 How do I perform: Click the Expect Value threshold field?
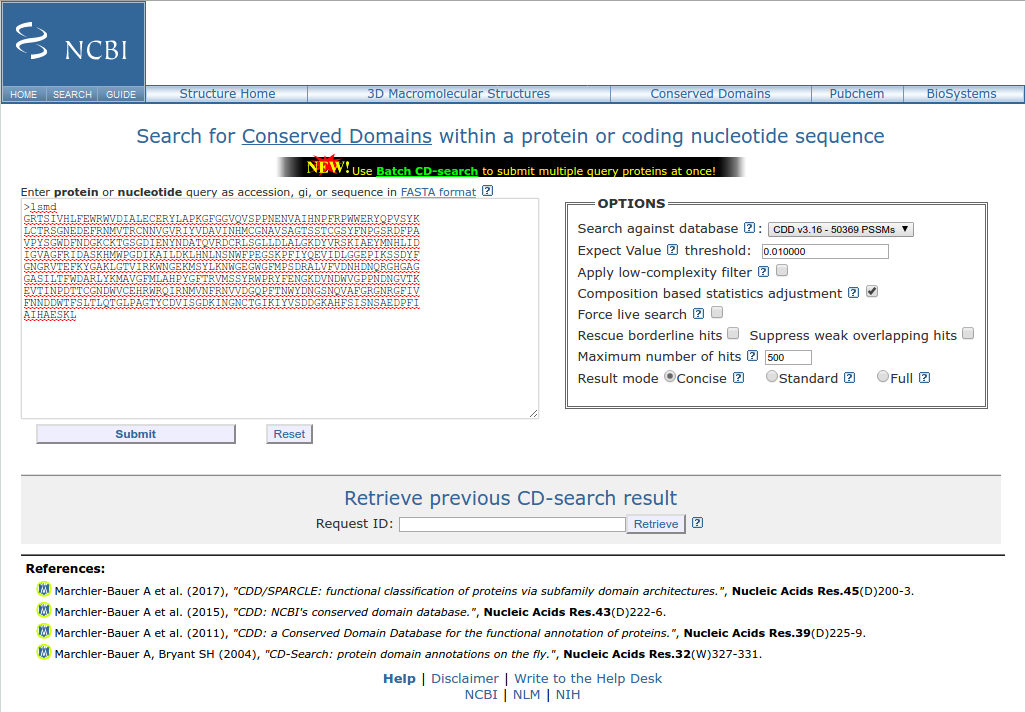click(825, 251)
